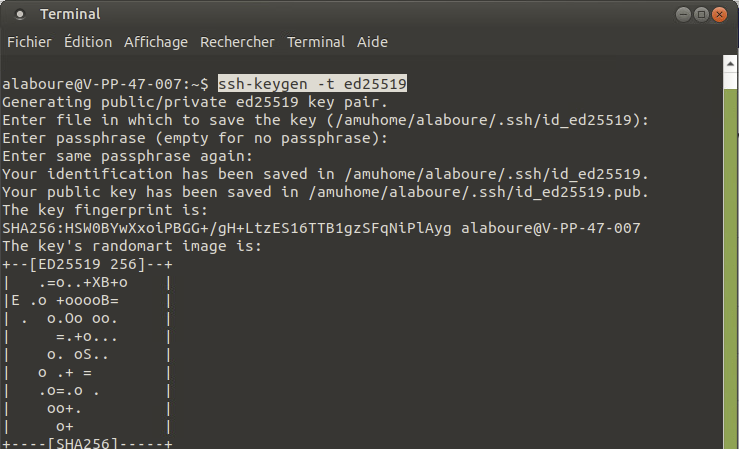The width and height of the screenshot is (739, 449).
Task: Open the Aide help menu
Action: [372, 42]
